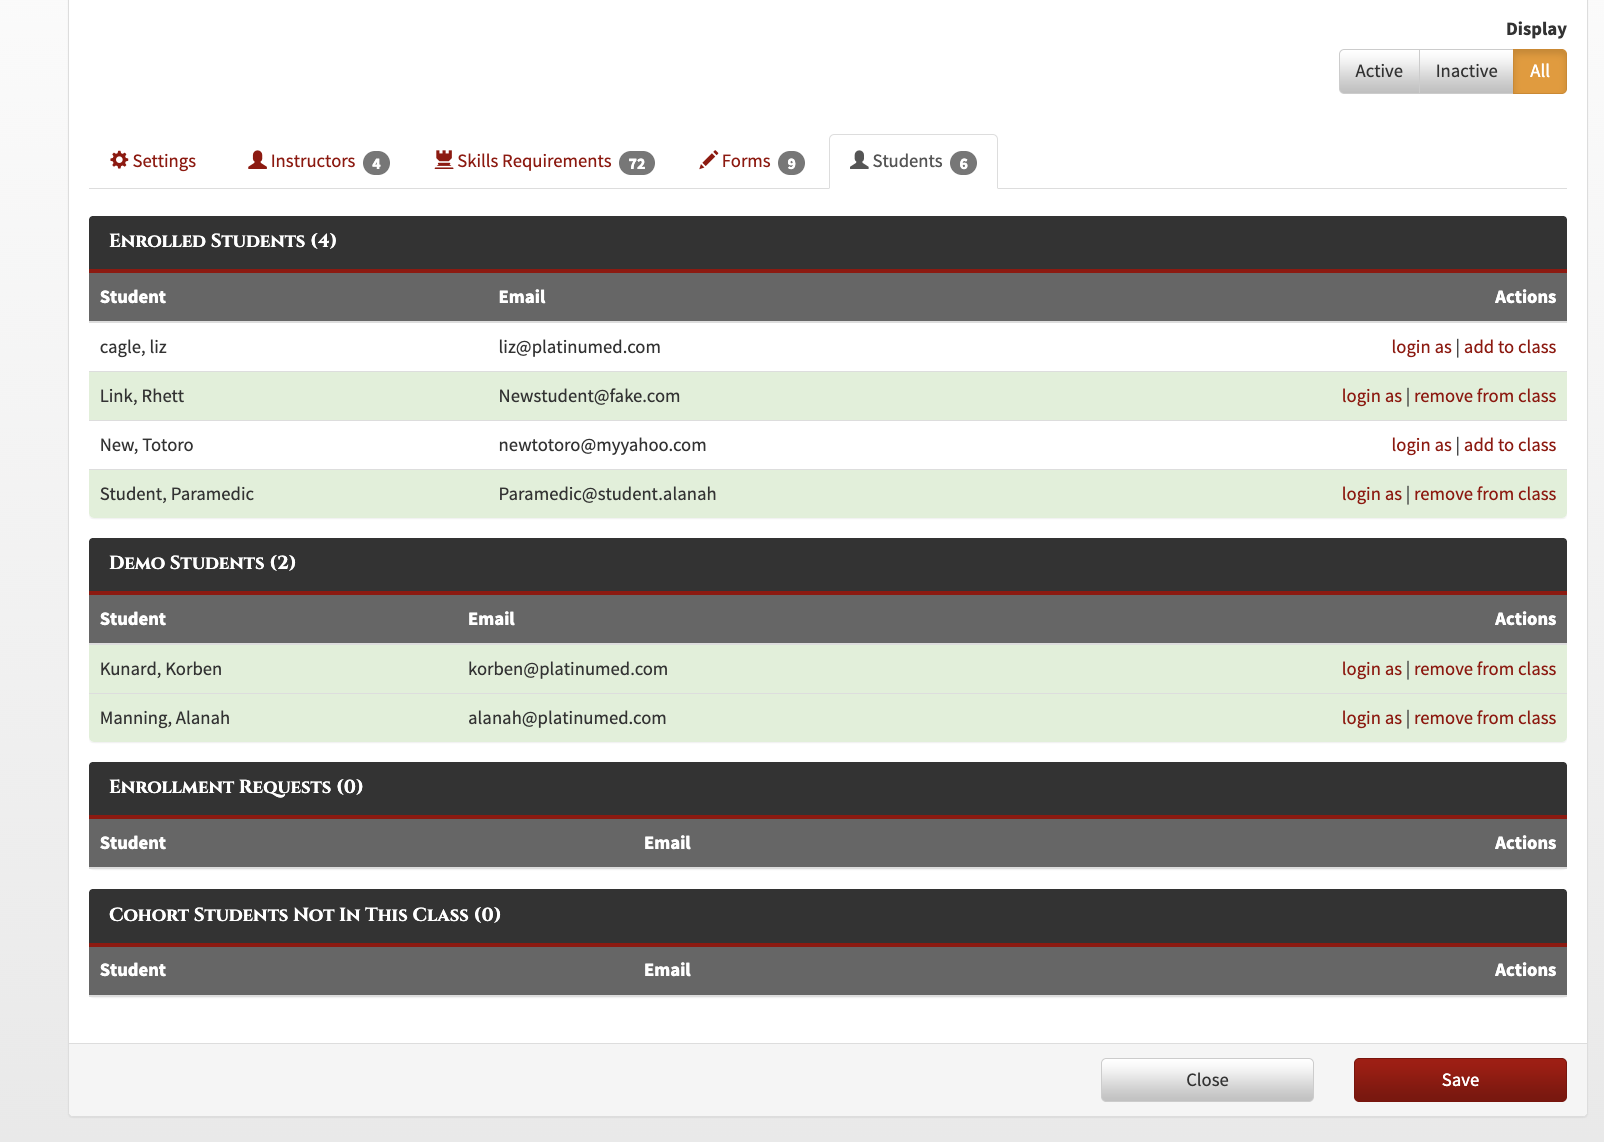Show only Active students
The width and height of the screenshot is (1604, 1142).
point(1379,71)
